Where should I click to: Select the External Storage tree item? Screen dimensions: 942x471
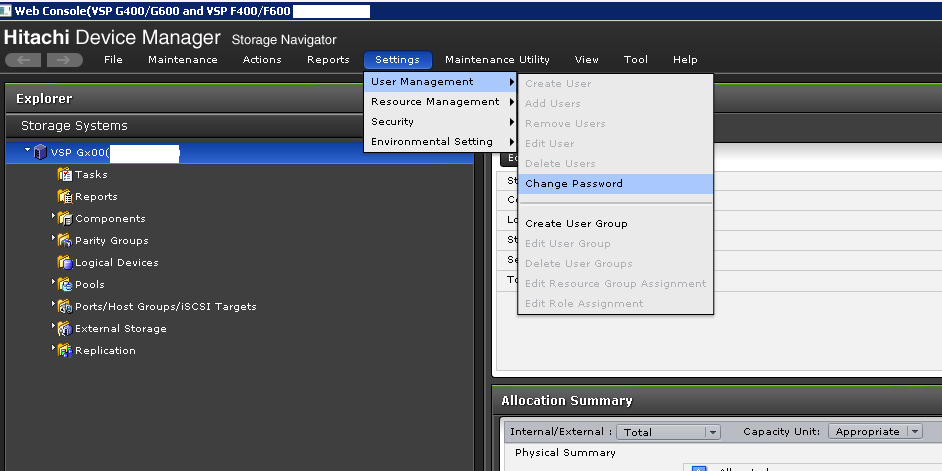click(120, 329)
